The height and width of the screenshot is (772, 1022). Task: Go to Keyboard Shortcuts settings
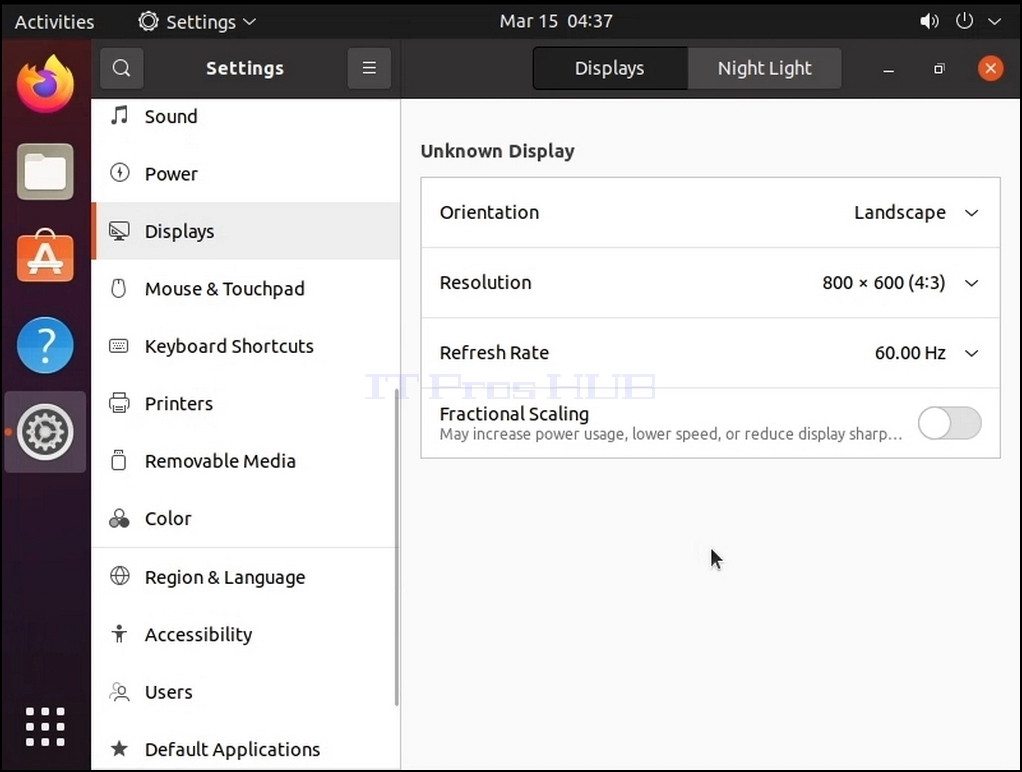point(246,346)
